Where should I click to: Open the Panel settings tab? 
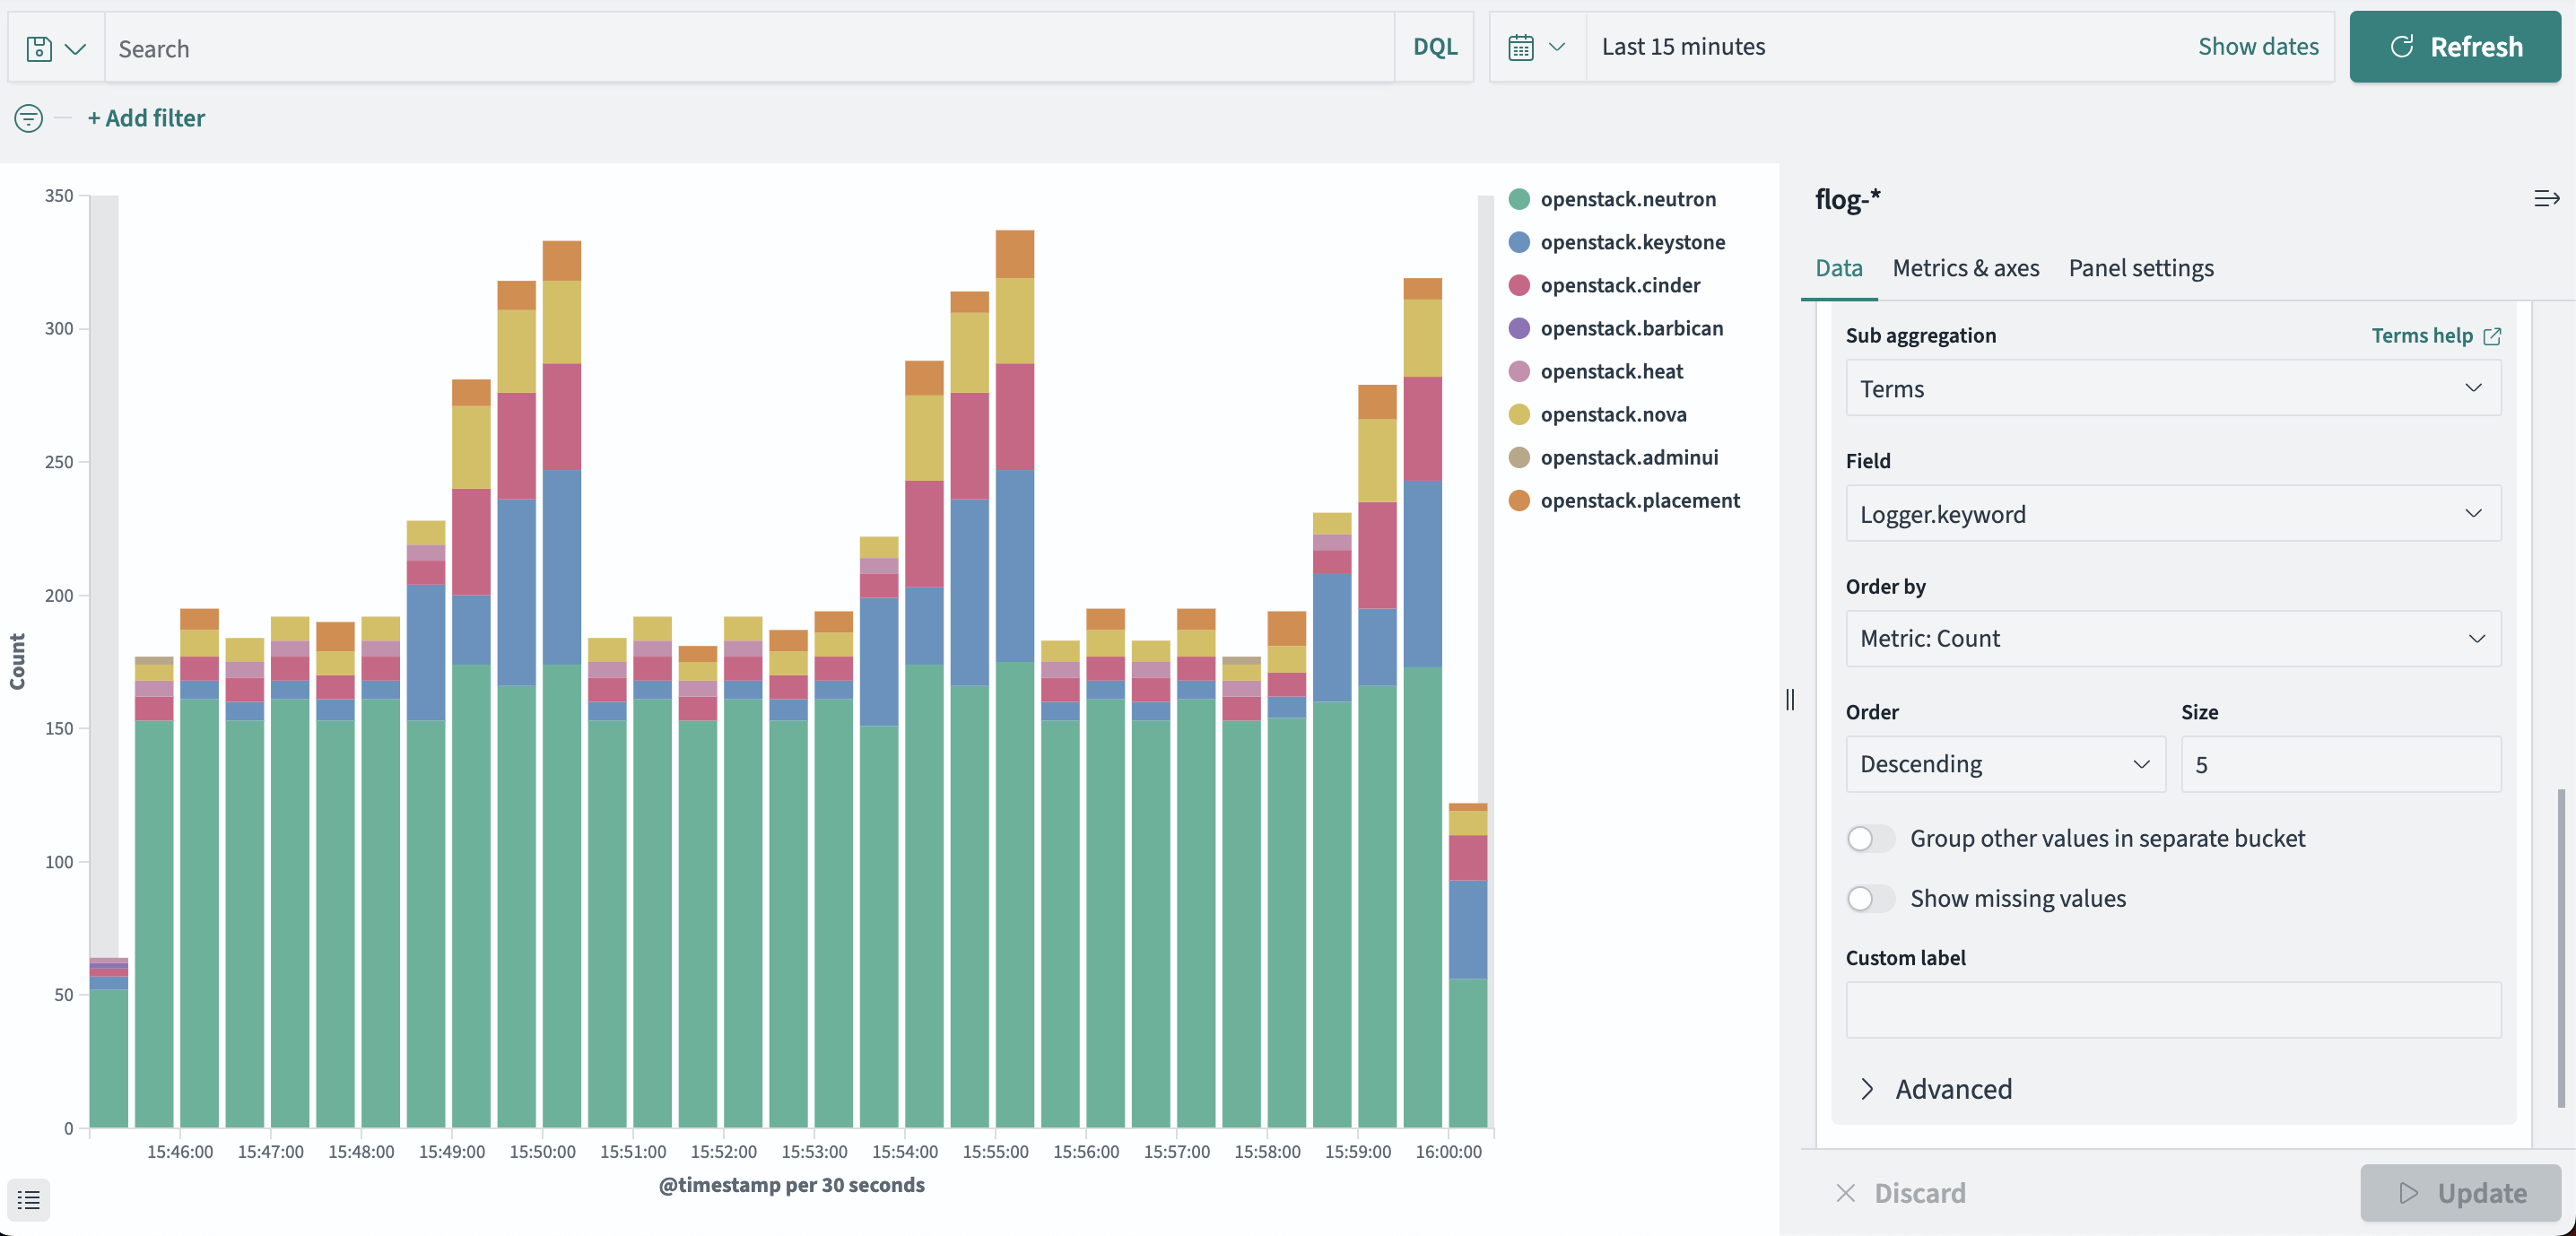pos(2140,268)
